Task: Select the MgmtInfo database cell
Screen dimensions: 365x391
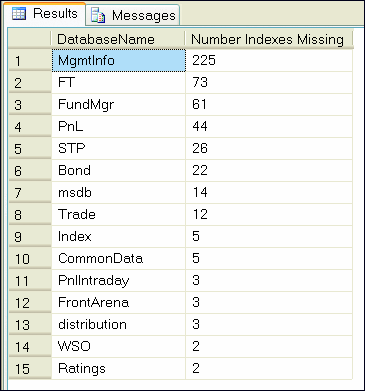Action: coord(119,60)
